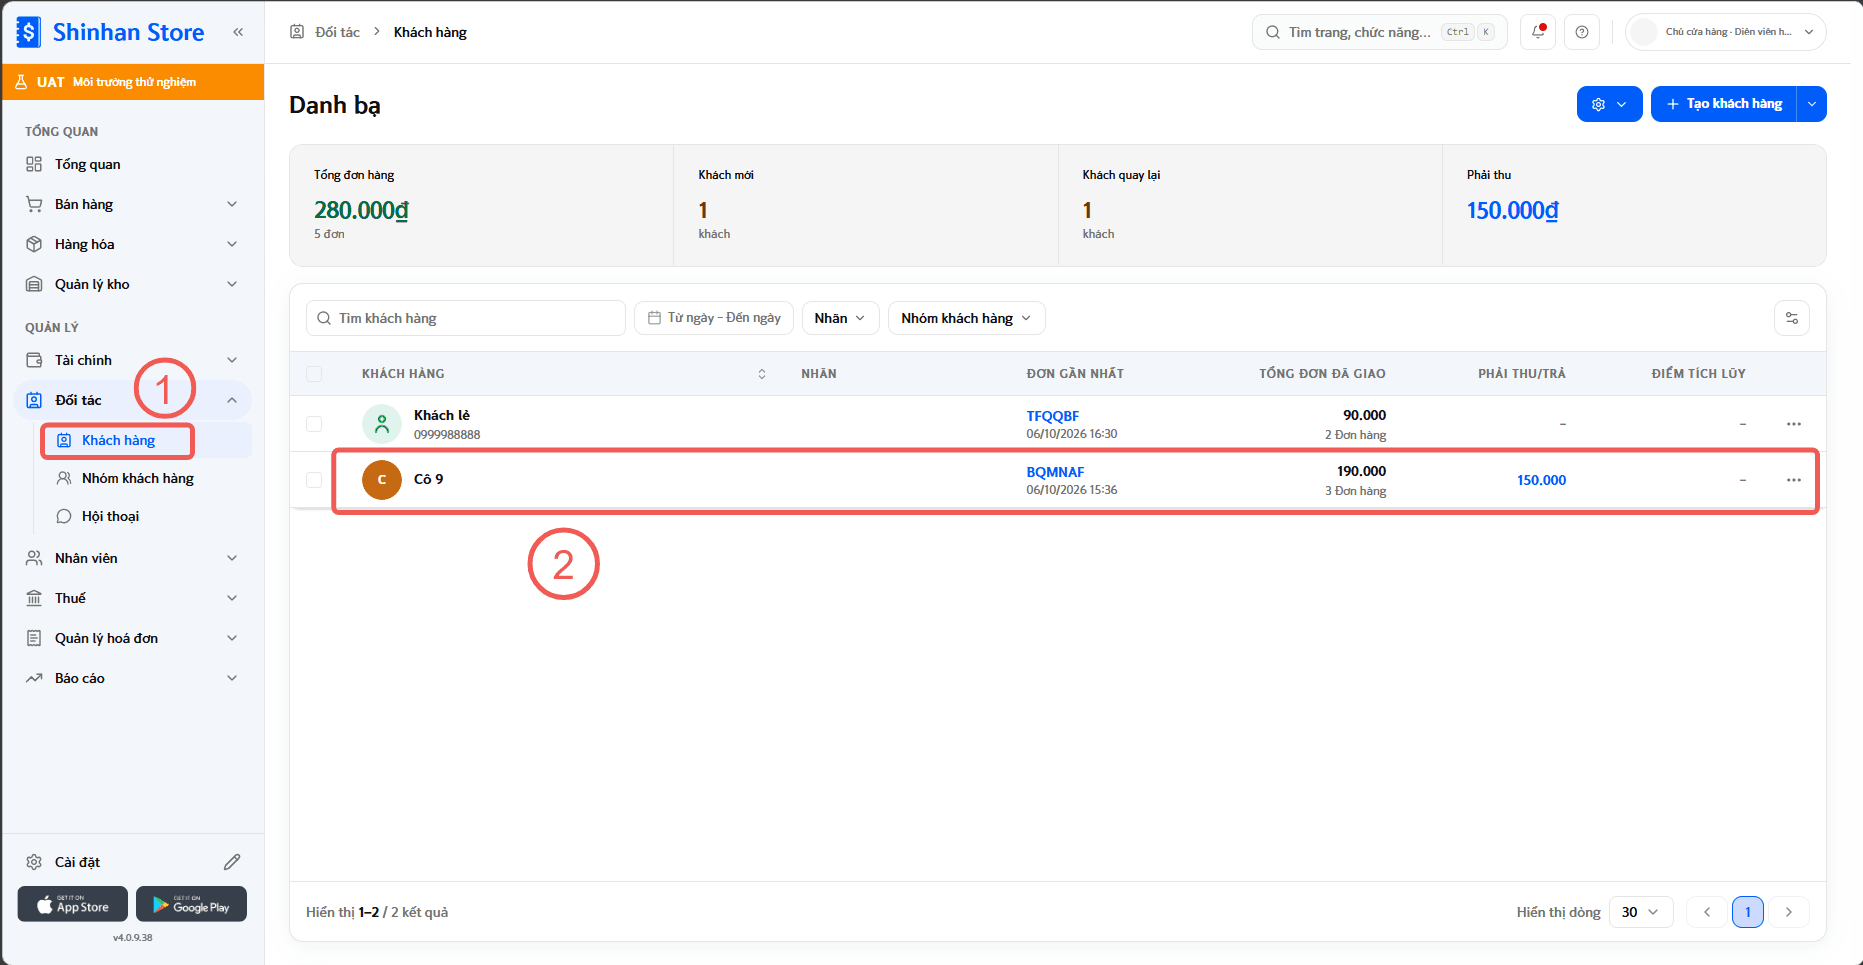Click the Khách lẻ avatar icon
This screenshot has width=1863, height=965.
pyautogui.click(x=382, y=424)
